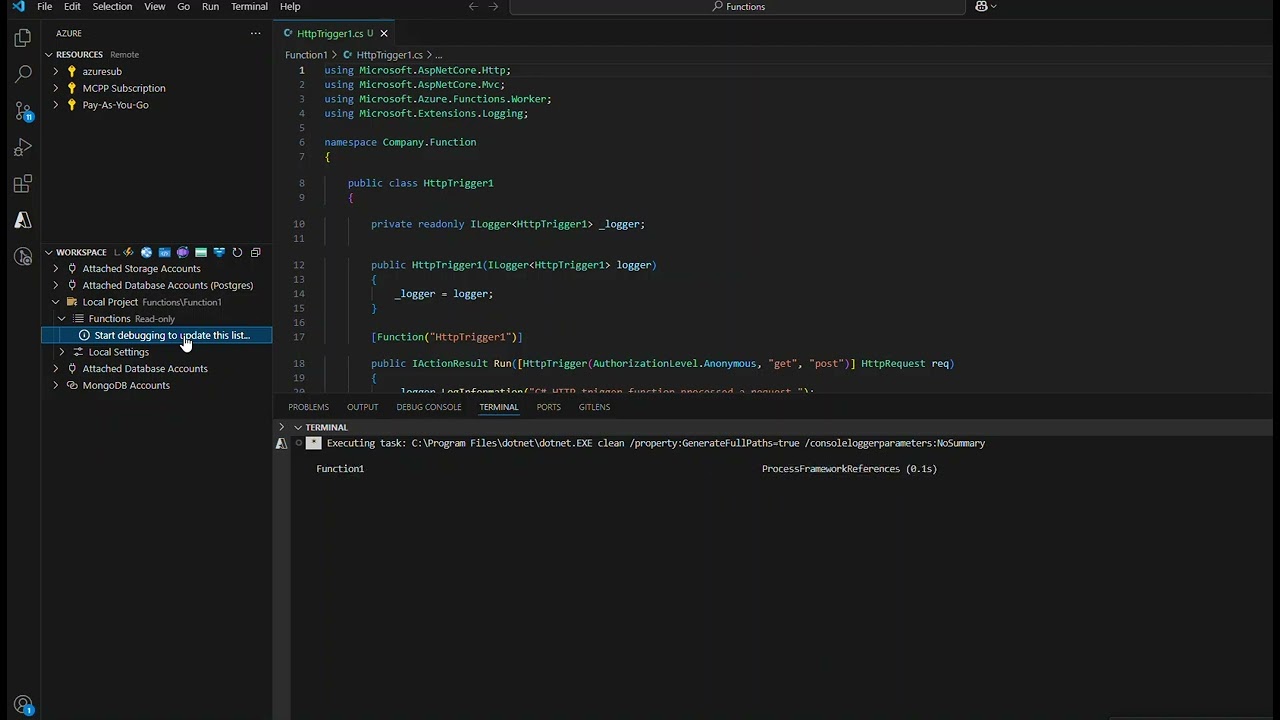Open the Go menu
Viewport: 1280px width, 720px height.
tap(183, 6)
